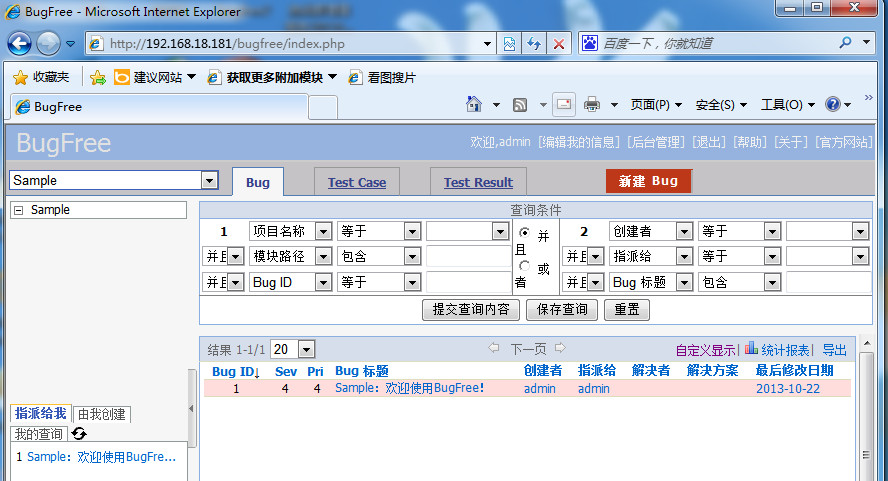
Task: Open the 指派给 field dropdown
Action: [684, 257]
